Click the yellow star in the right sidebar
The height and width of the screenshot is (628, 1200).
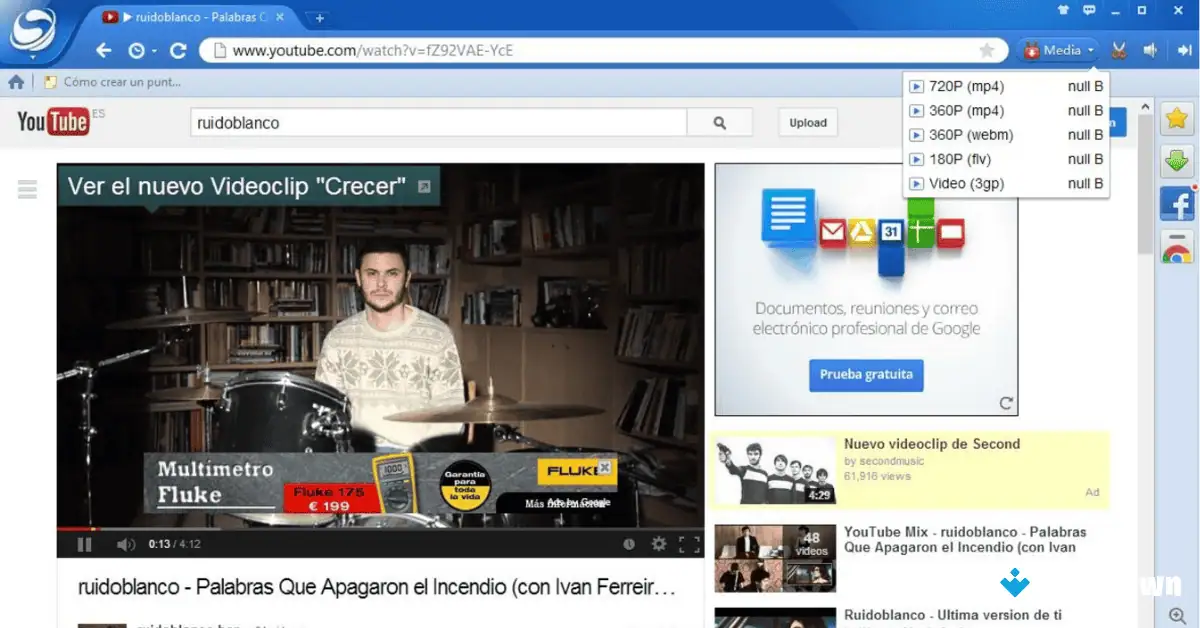pyautogui.click(x=1177, y=118)
